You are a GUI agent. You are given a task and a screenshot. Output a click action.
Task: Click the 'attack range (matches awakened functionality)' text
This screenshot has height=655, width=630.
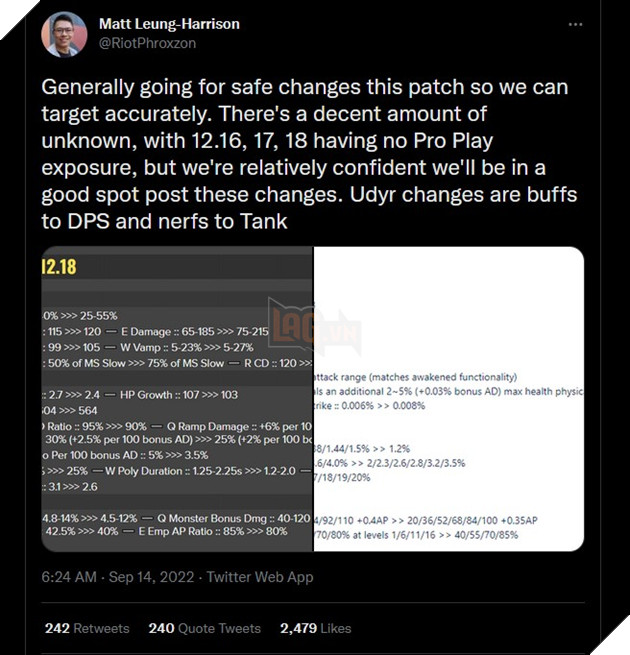coord(415,377)
